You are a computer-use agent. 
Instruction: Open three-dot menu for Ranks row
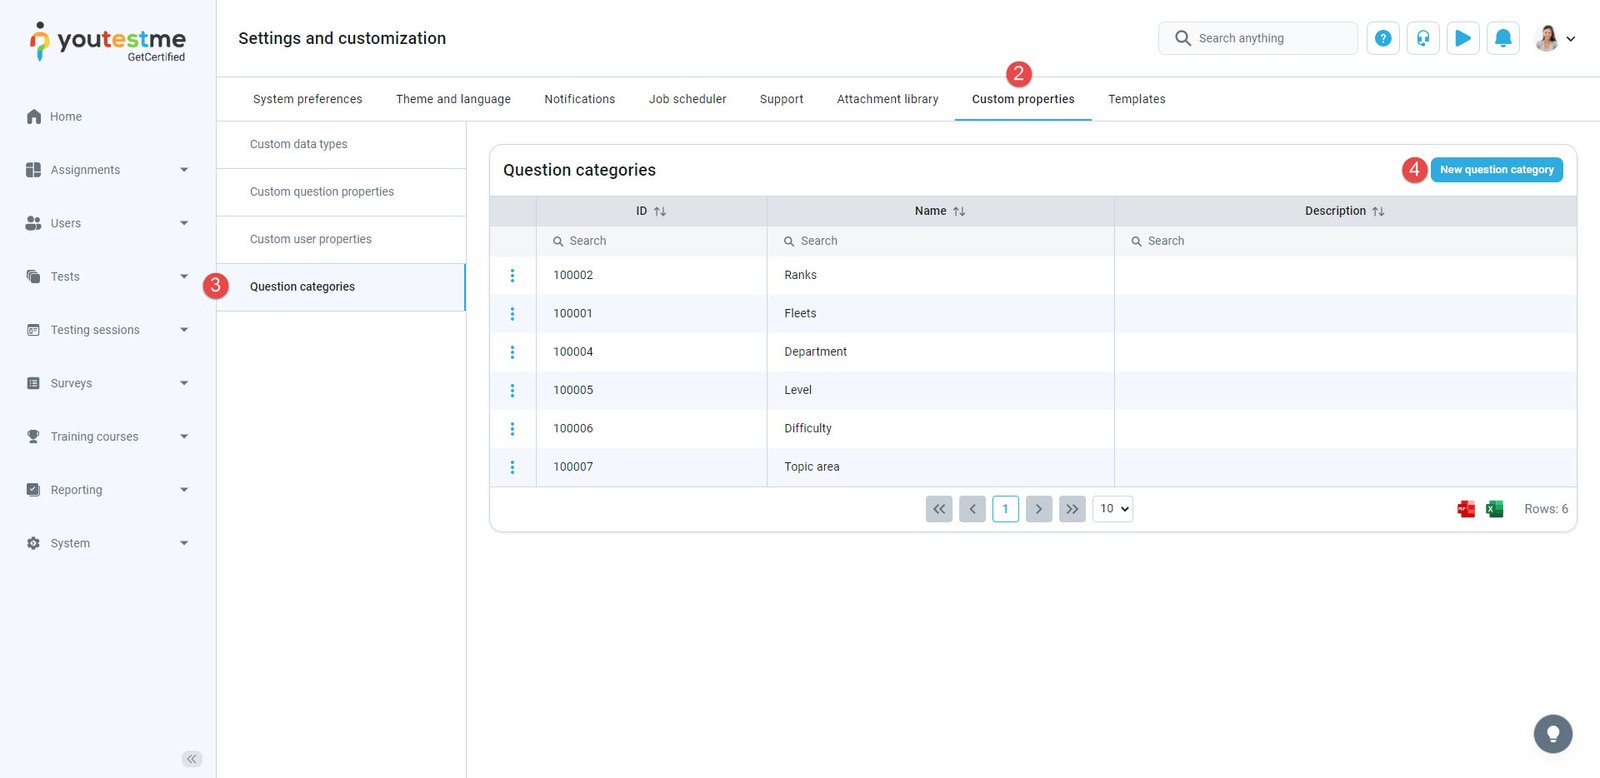coord(513,276)
